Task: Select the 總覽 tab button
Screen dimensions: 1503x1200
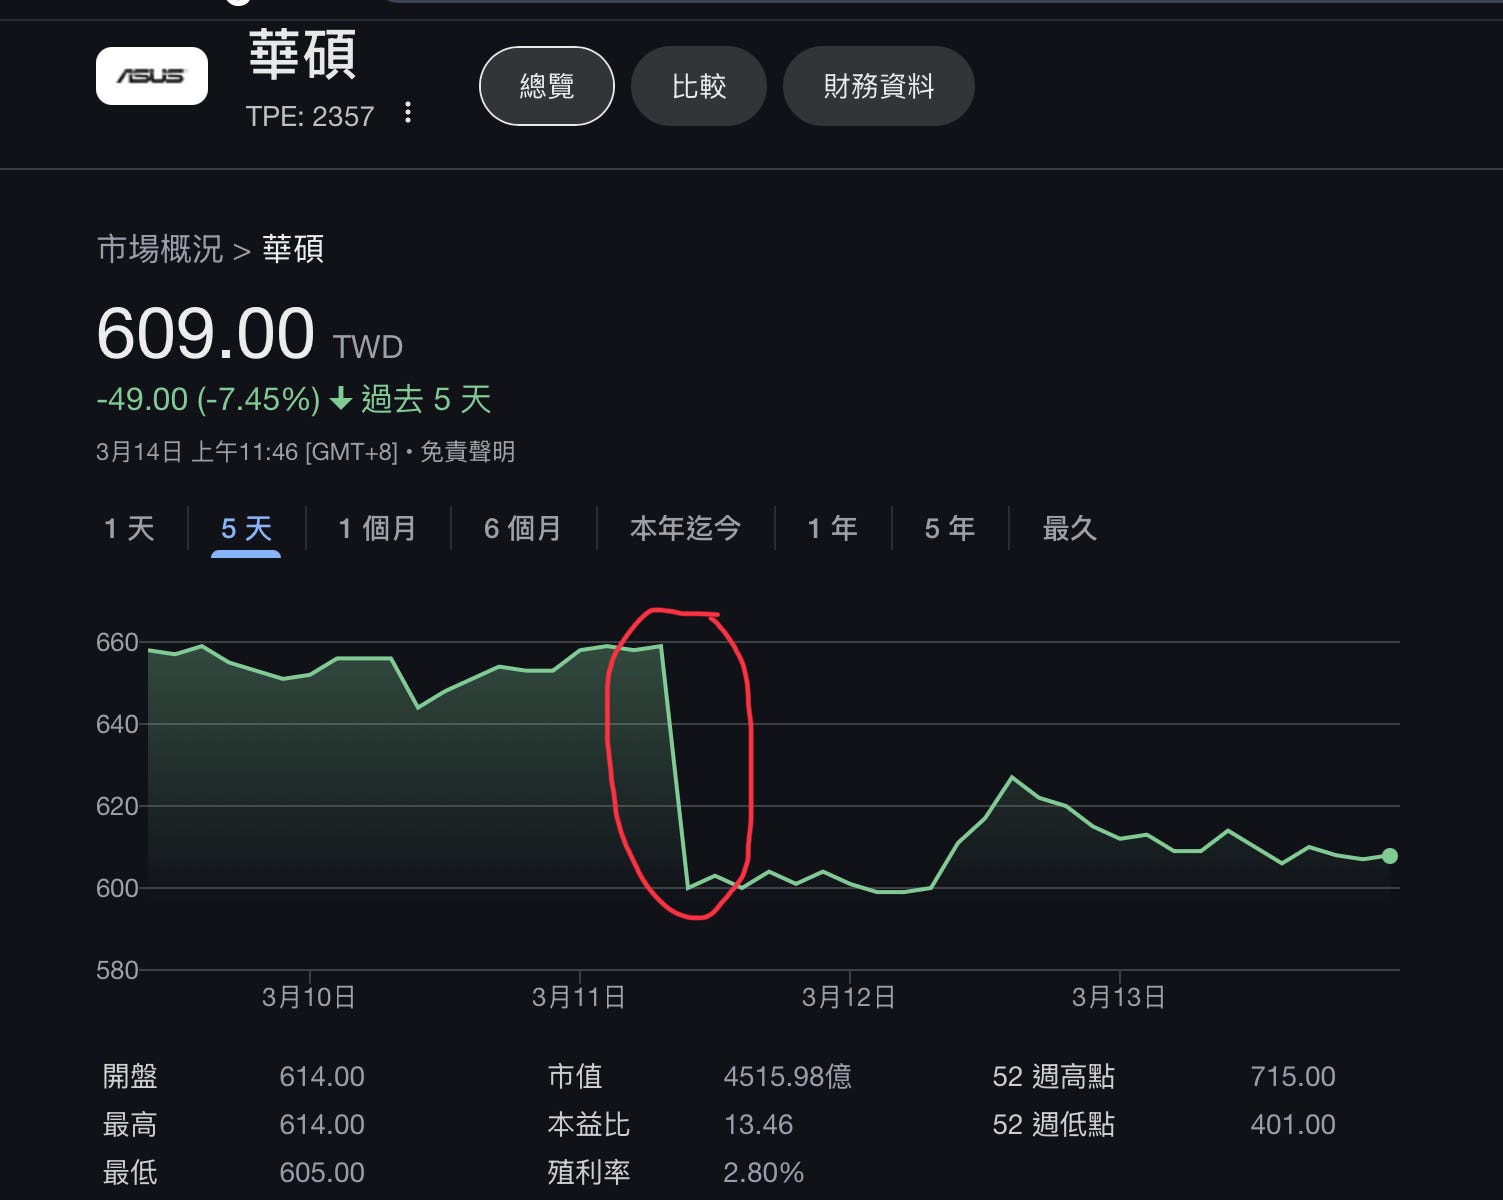Action: (547, 86)
